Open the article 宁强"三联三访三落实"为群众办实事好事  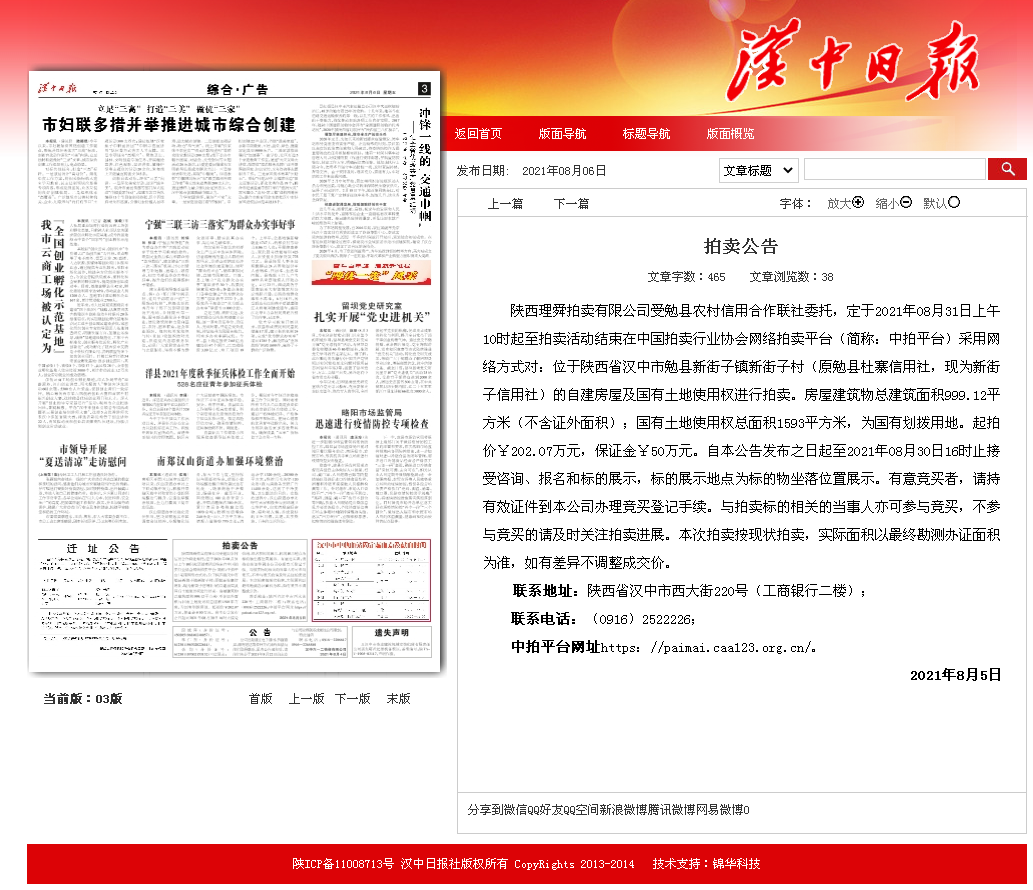tap(220, 225)
